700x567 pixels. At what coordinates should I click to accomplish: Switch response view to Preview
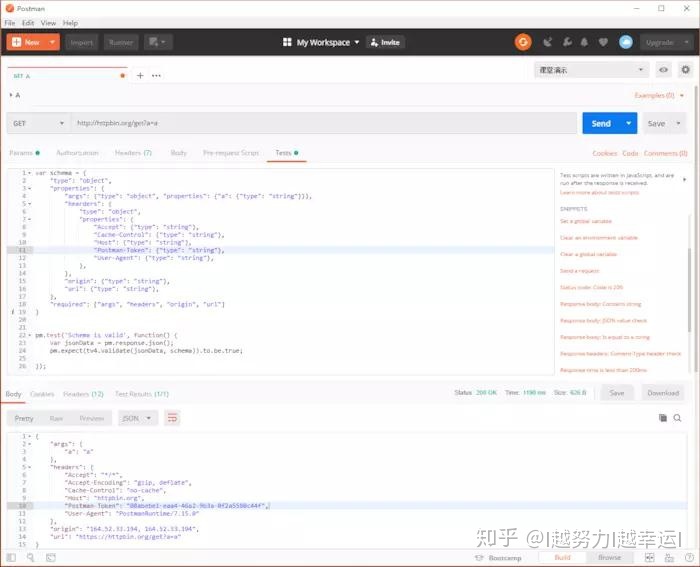pos(92,418)
